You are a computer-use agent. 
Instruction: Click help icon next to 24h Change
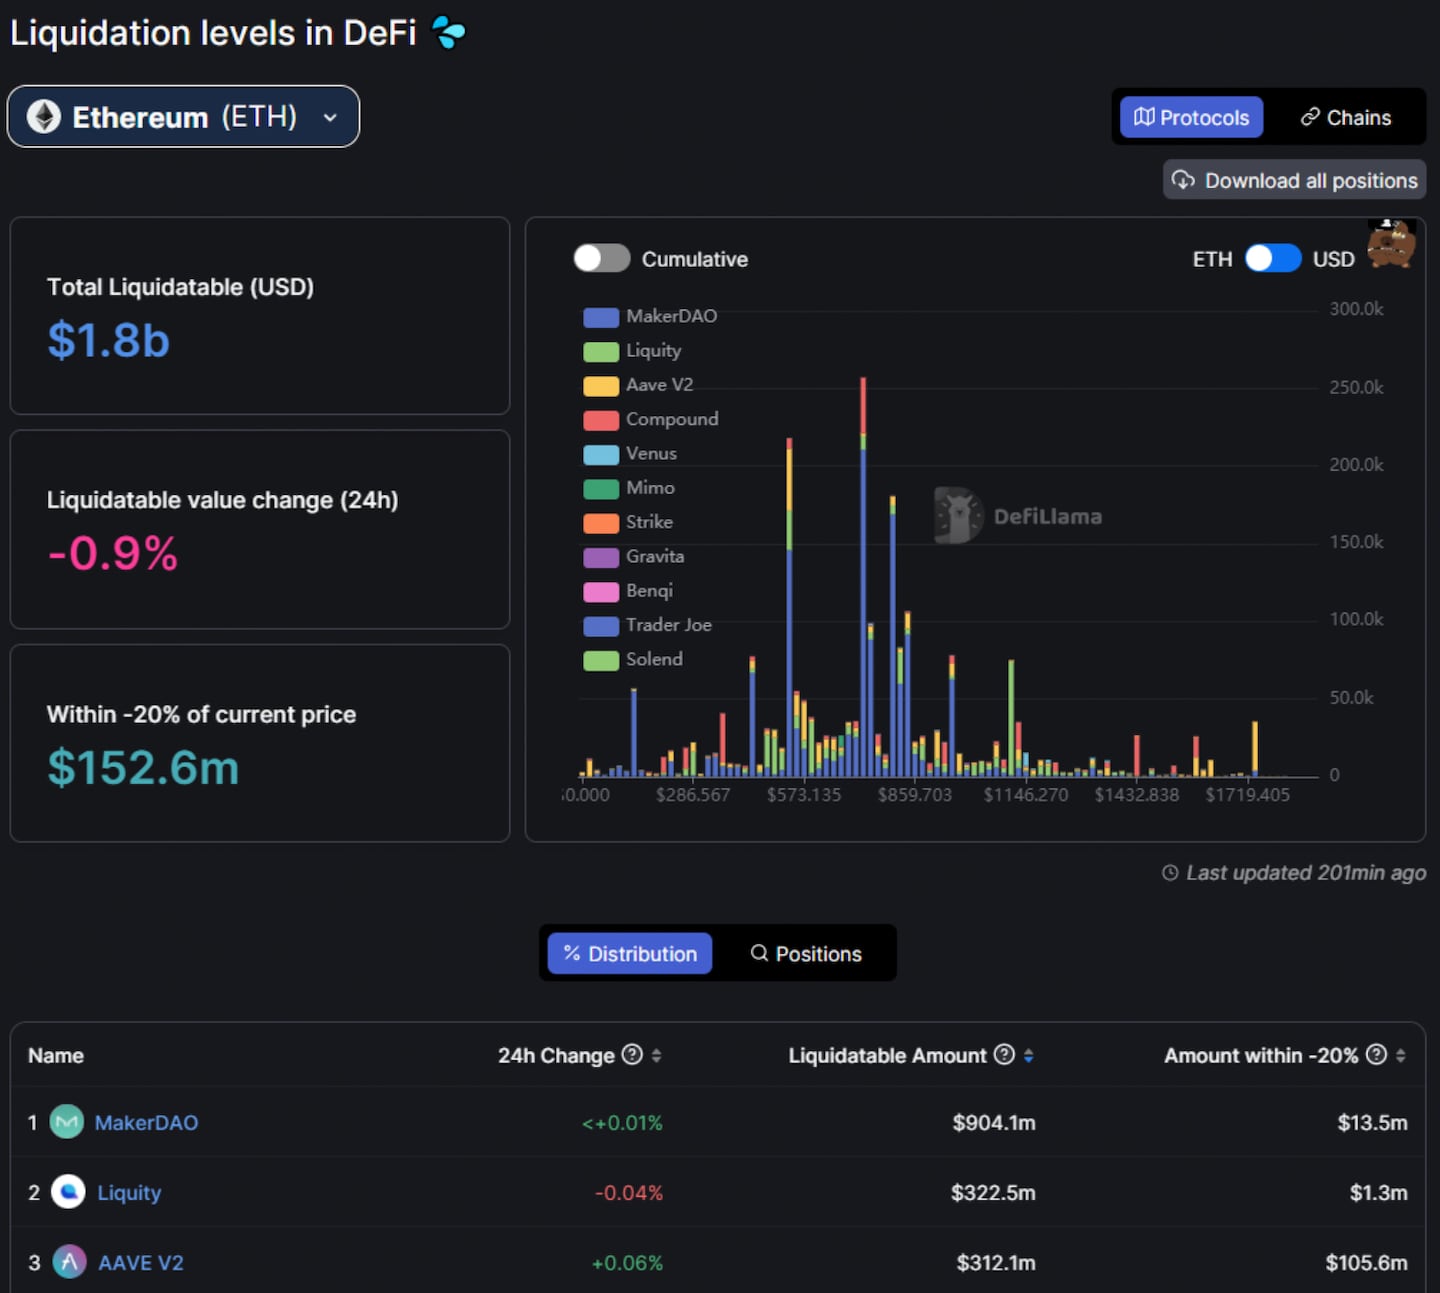(632, 1054)
